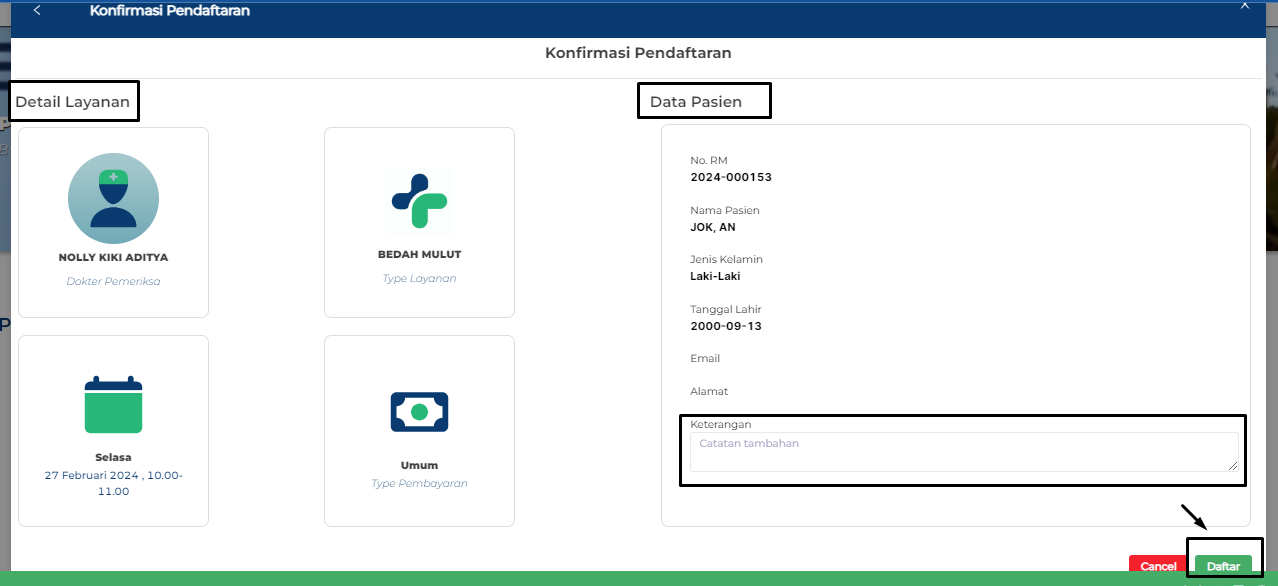Viewport: 1278px width, 586px height.
Task: Click the Email field label
Action: point(705,358)
